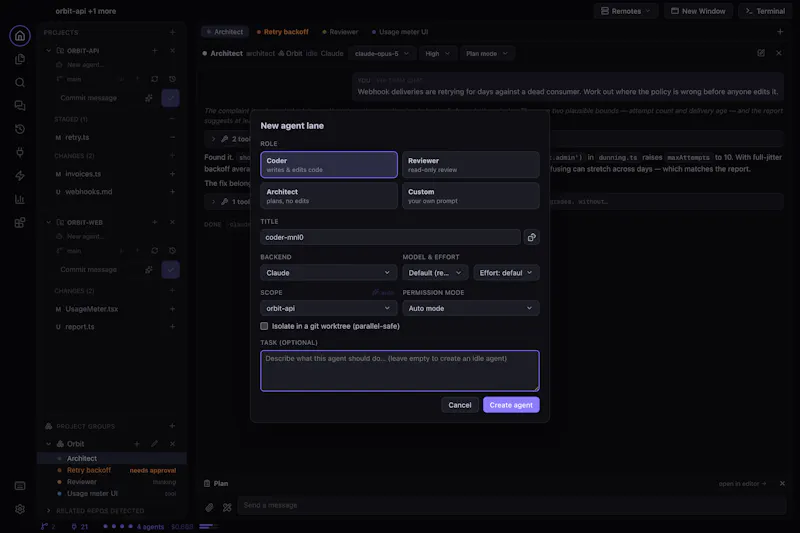Collapse the ORBIT-WEB project
The width and height of the screenshot is (800, 533).
48,222
